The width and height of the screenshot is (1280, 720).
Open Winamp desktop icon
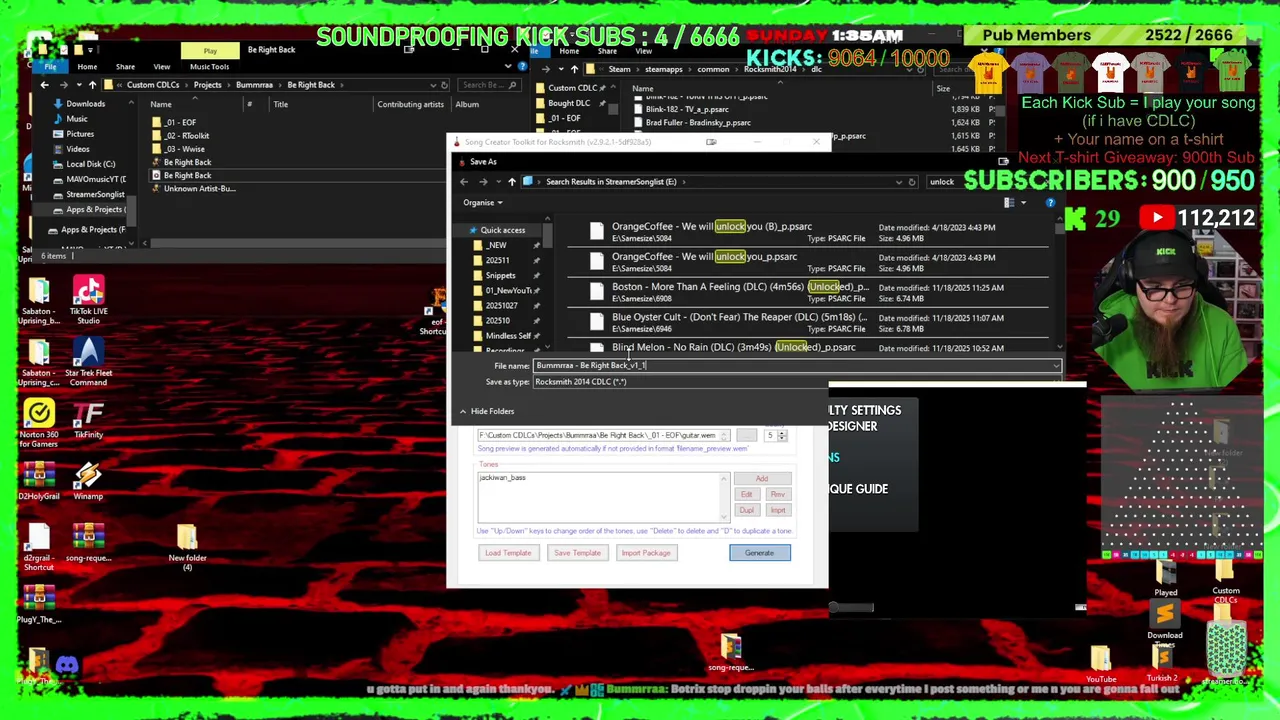coord(88,480)
